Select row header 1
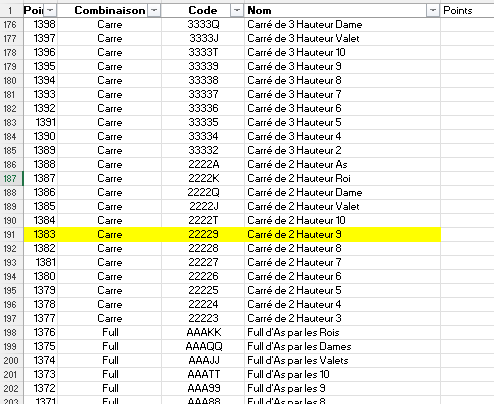Image resolution: width=494 pixels, height=404 pixels. point(11,11)
